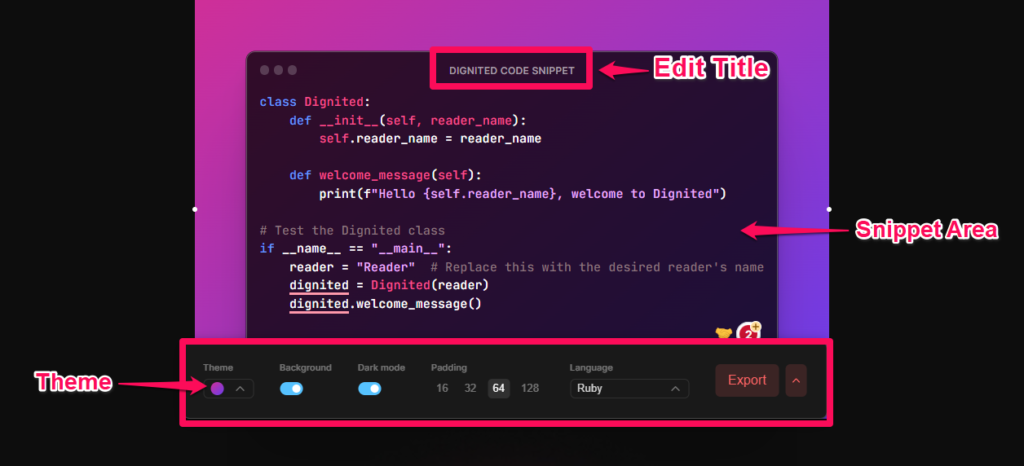Edit the DIGNITED CODE SNIPPET title field
The width and height of the screenshot is (1024, 466).
pyautogui.click(x=511, y=70)
